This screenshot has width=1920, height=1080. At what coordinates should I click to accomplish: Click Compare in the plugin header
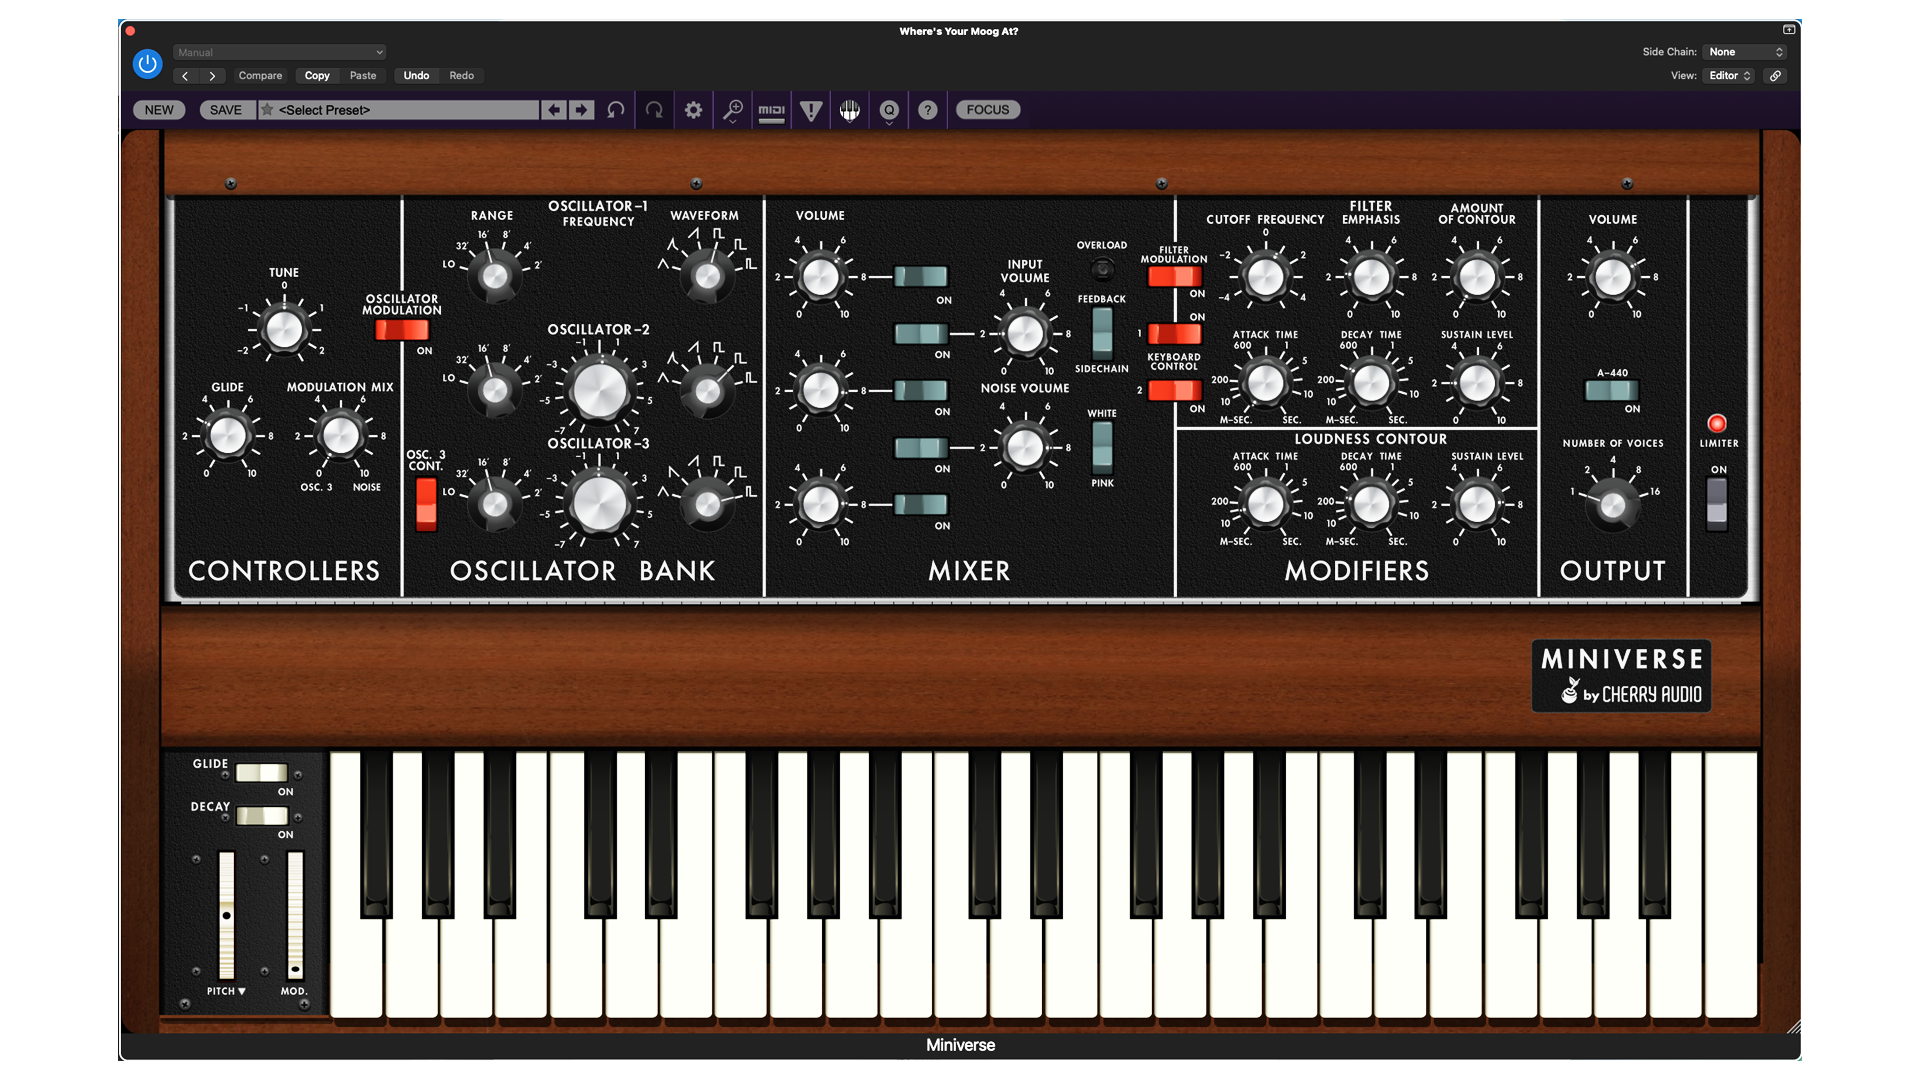point(260,76)
